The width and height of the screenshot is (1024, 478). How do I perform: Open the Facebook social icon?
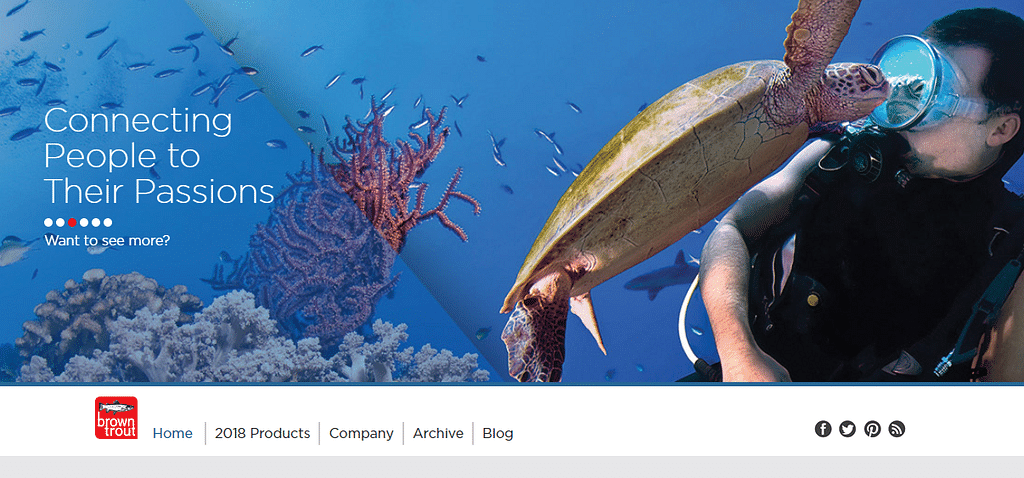pos(823,429)
